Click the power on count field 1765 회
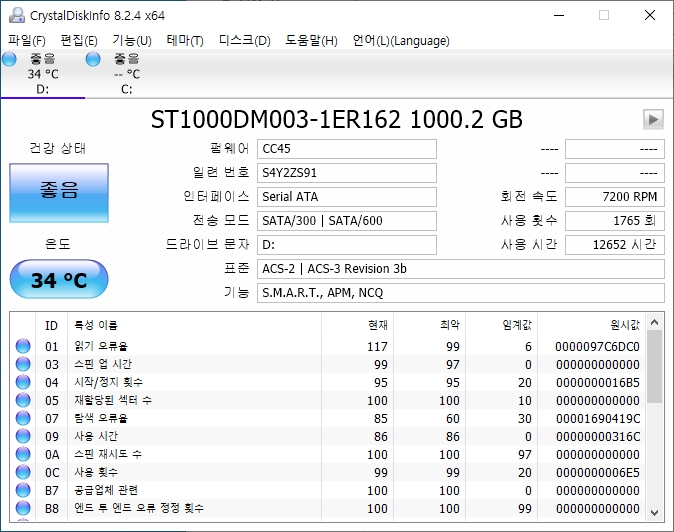674x532 pixels. point(615,221)
